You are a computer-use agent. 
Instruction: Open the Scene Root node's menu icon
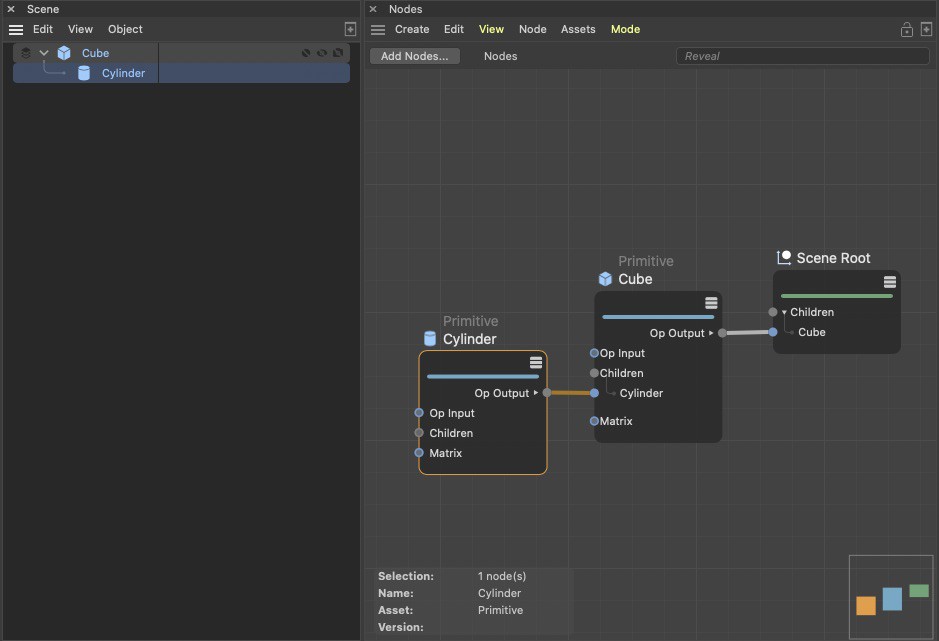click(x=890, y=282)
